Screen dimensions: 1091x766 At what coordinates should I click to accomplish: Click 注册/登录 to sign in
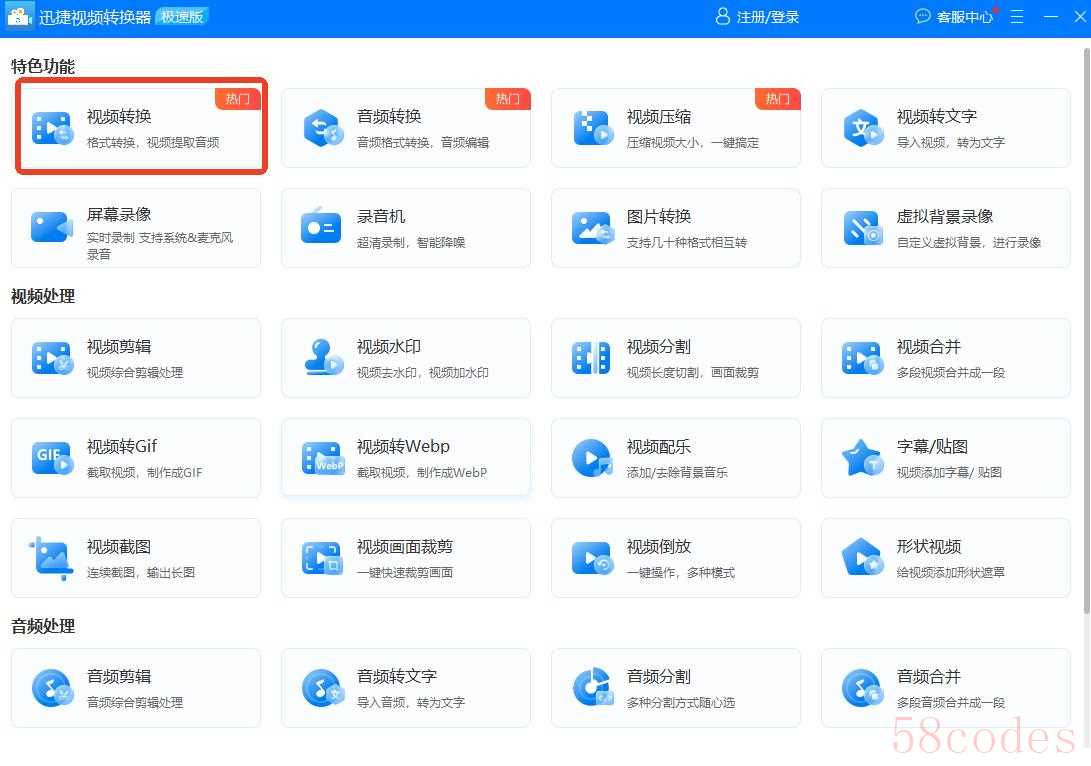[x=767, y=17]
